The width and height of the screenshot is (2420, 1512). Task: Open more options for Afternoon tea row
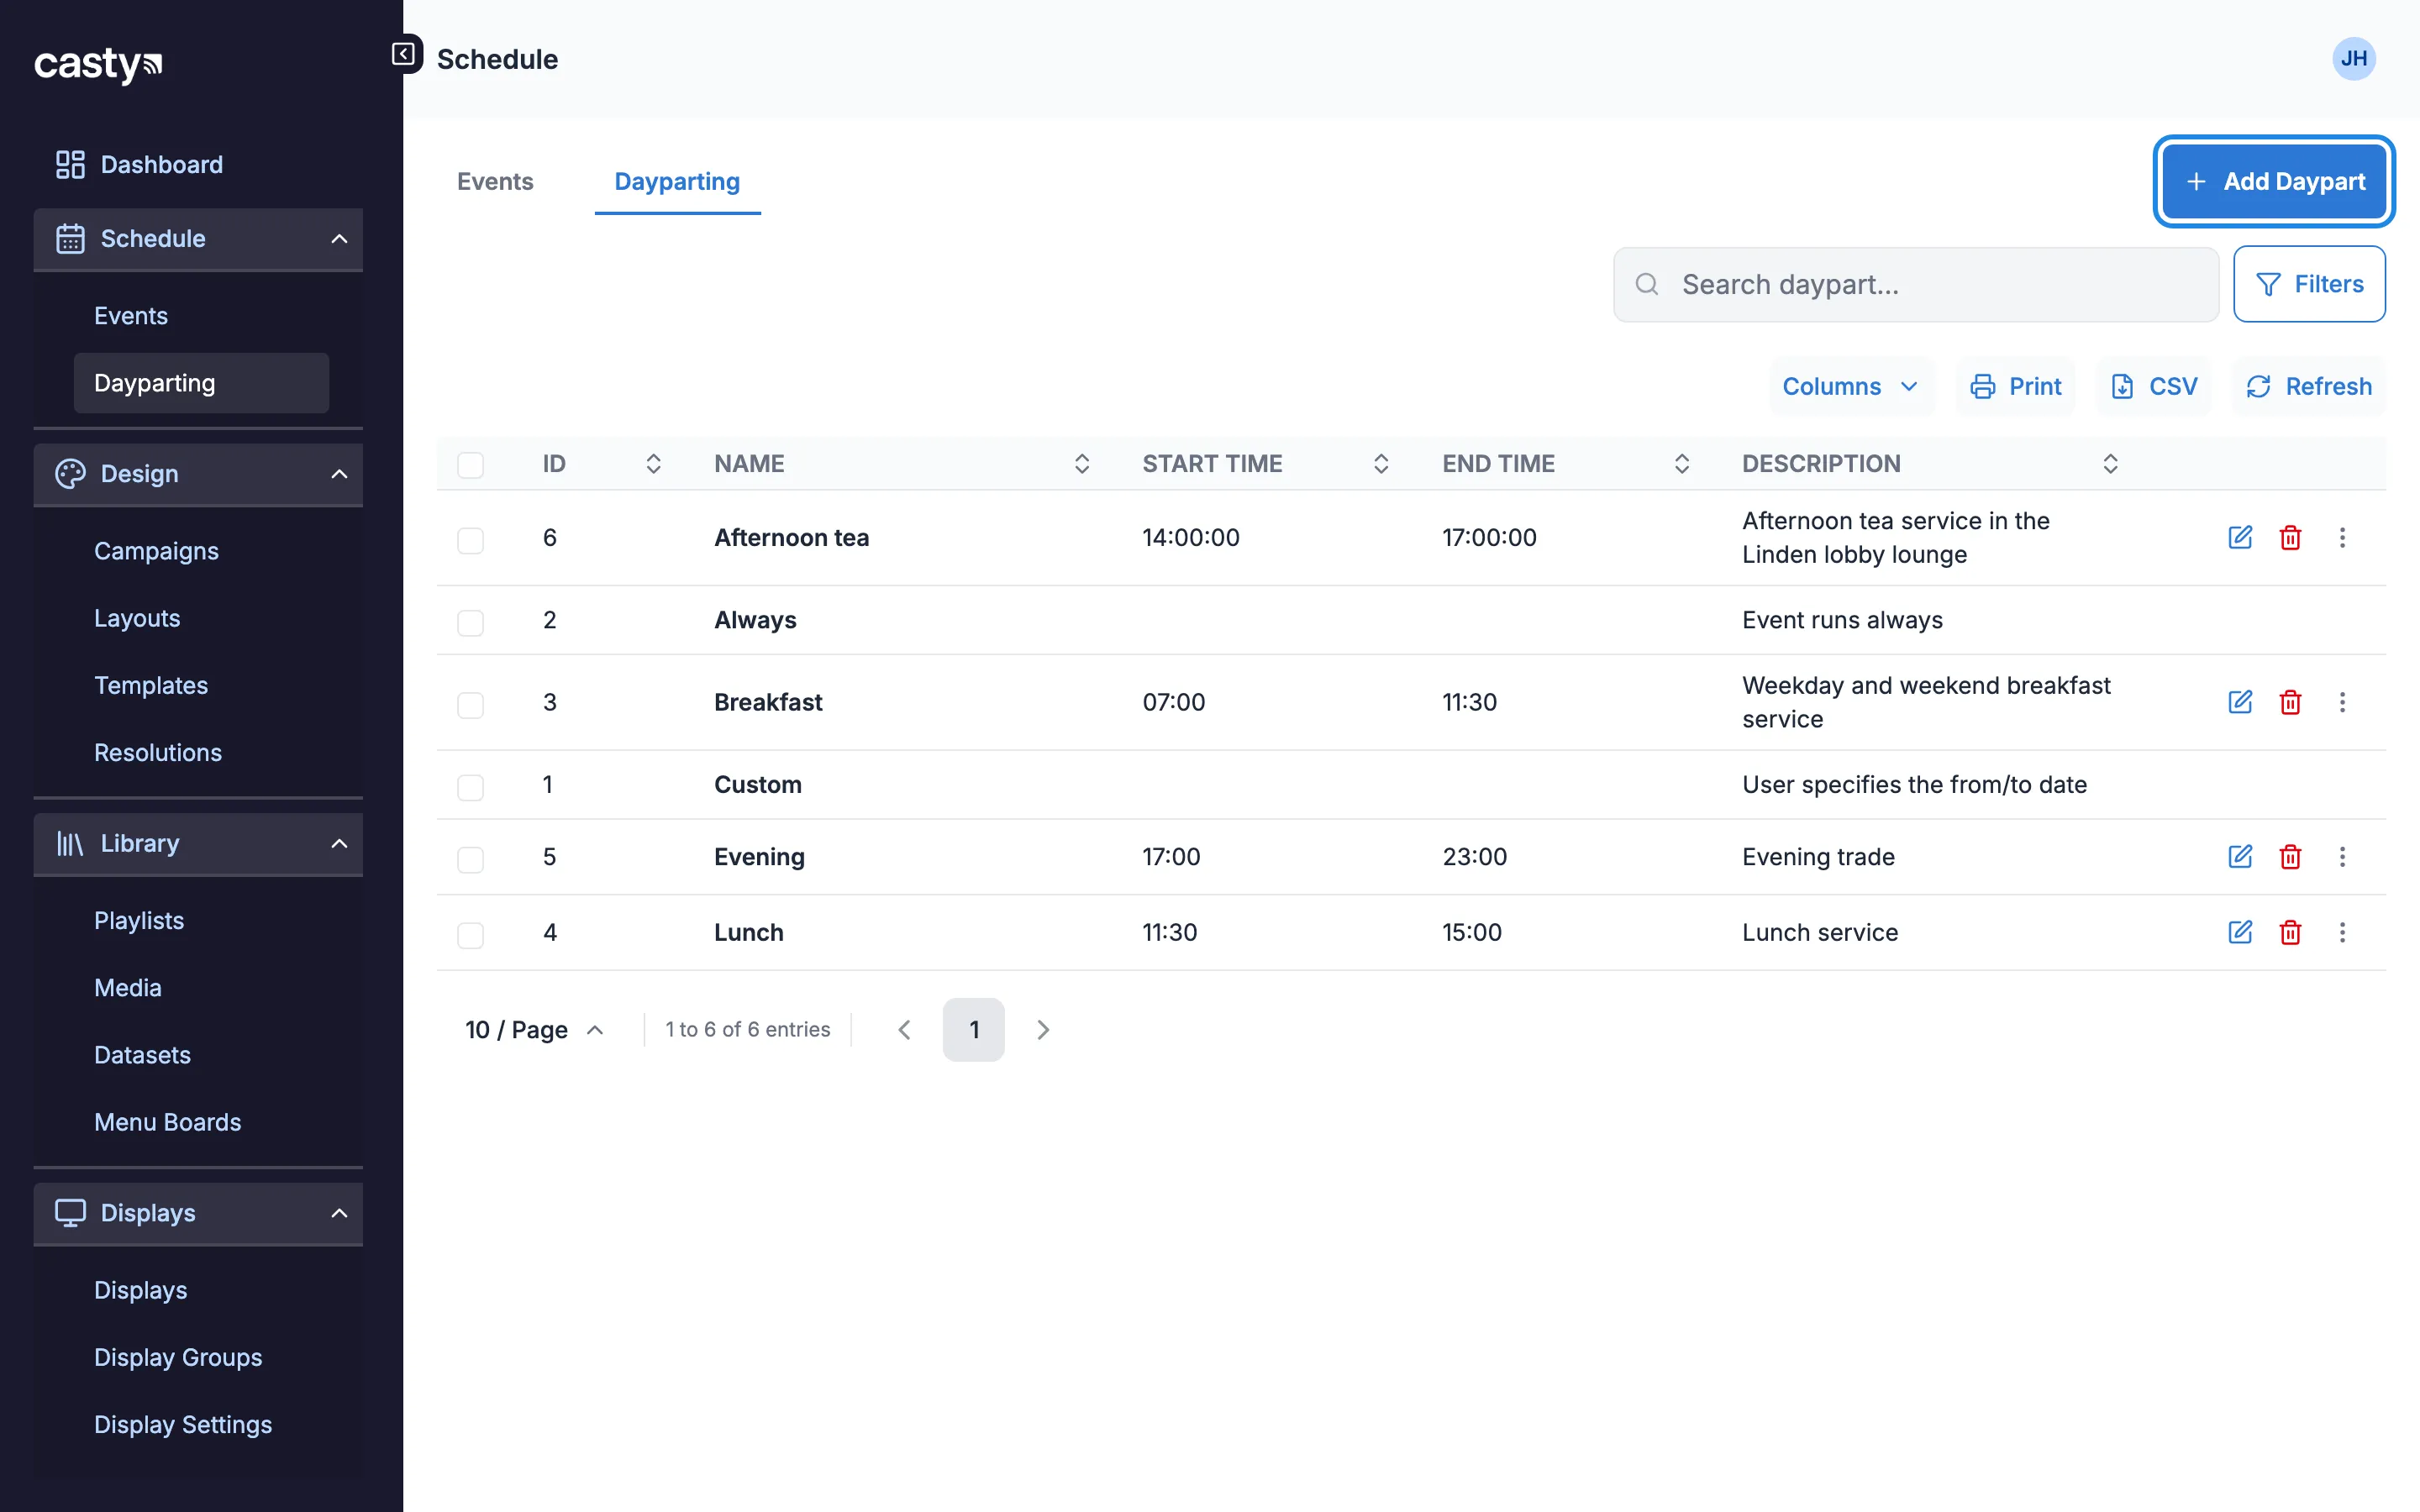point(2342,537)
